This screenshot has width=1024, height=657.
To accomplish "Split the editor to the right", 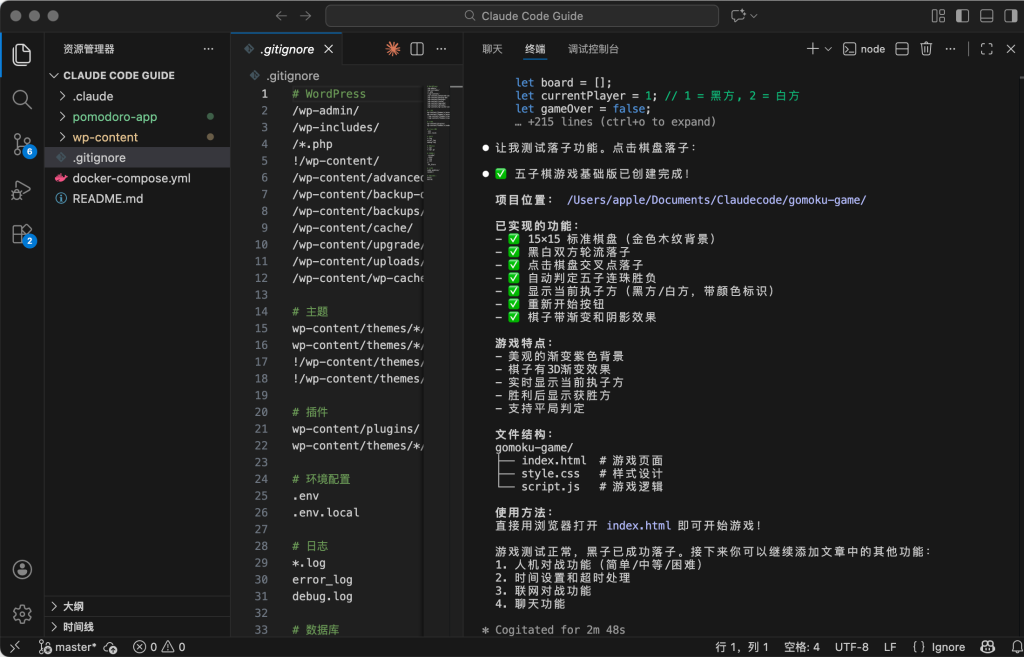I will click(417, 49).
